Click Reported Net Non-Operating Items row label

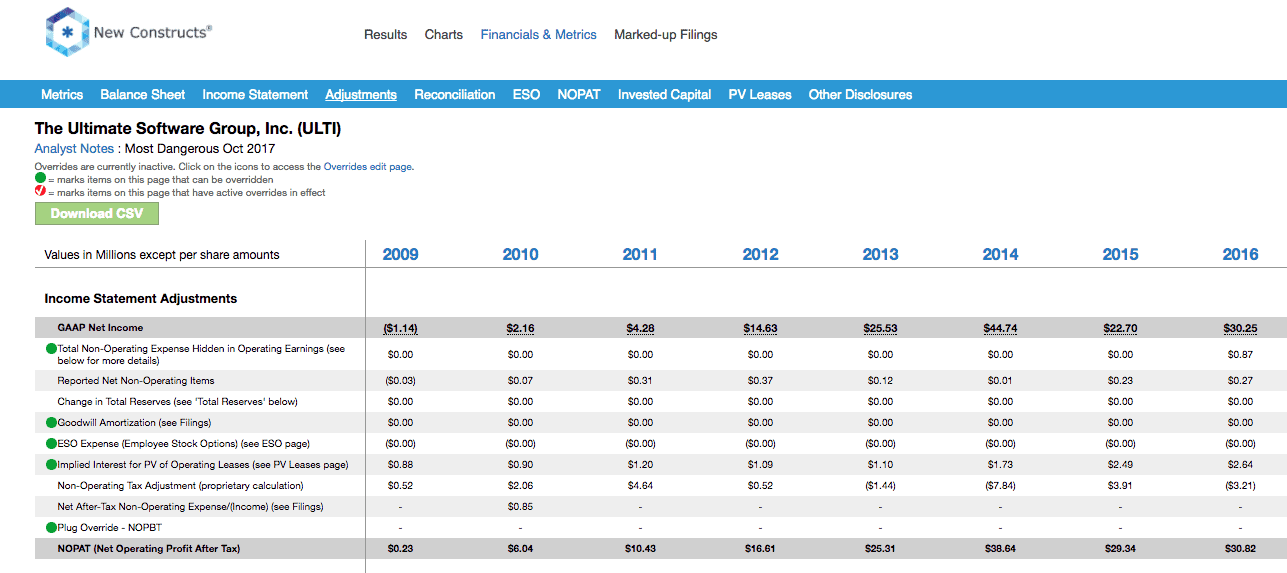point(136,380)
